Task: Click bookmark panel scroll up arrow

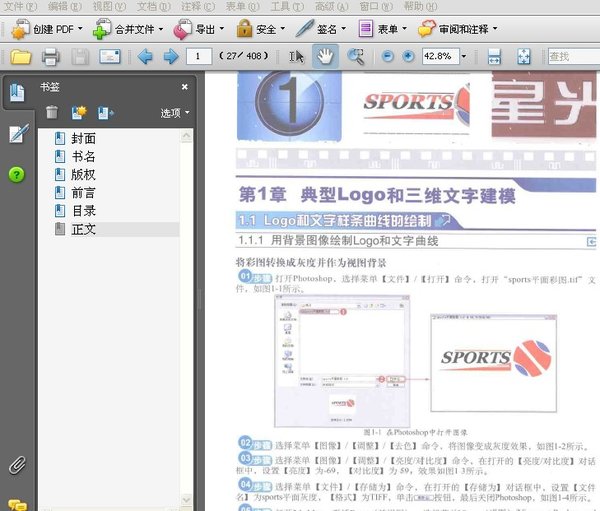Action: [x=186, y=136]
